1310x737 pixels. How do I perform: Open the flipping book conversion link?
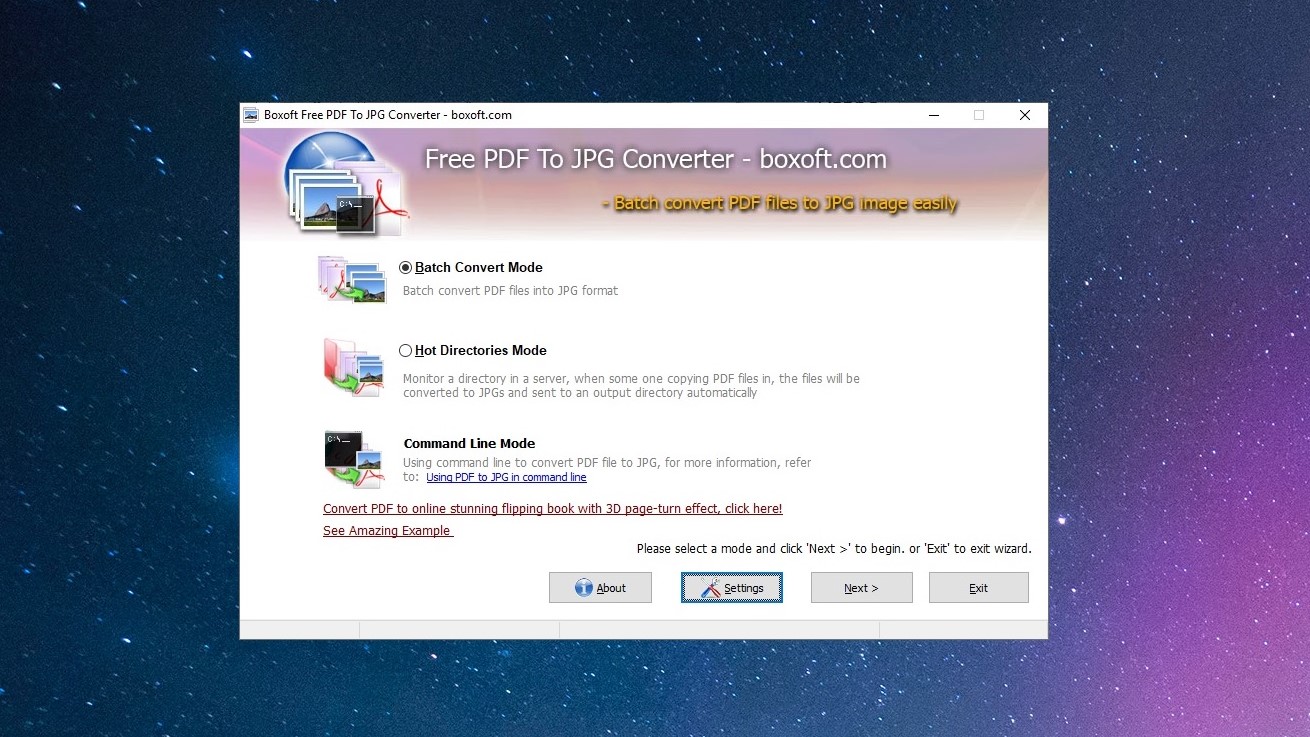click(552, 509)
